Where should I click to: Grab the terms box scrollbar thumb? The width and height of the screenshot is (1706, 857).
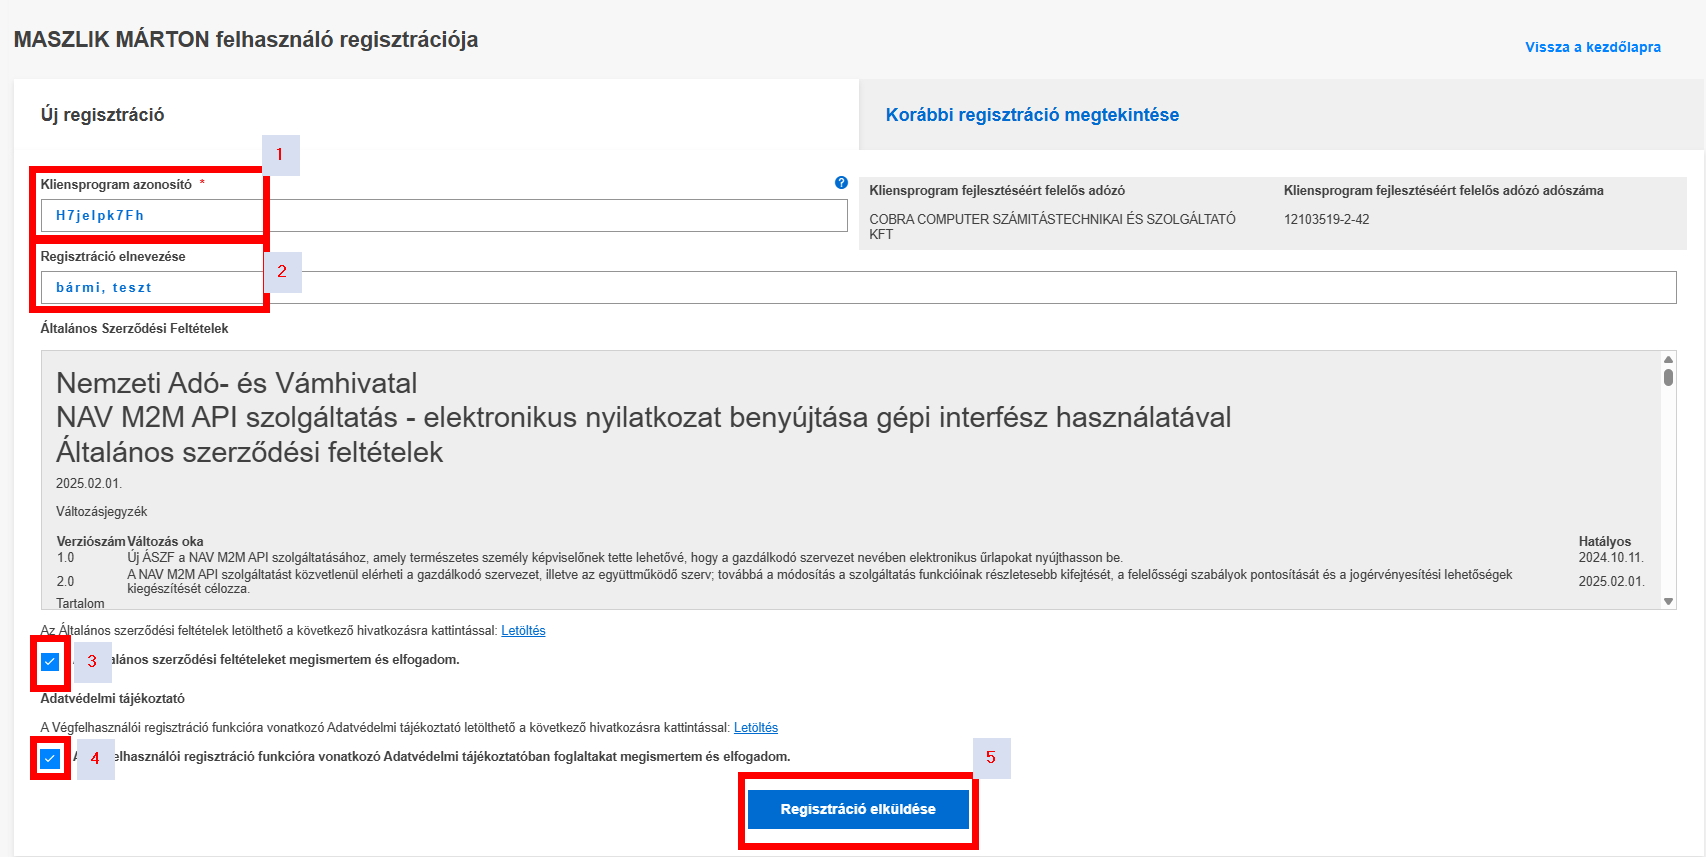pos(1668,377)
